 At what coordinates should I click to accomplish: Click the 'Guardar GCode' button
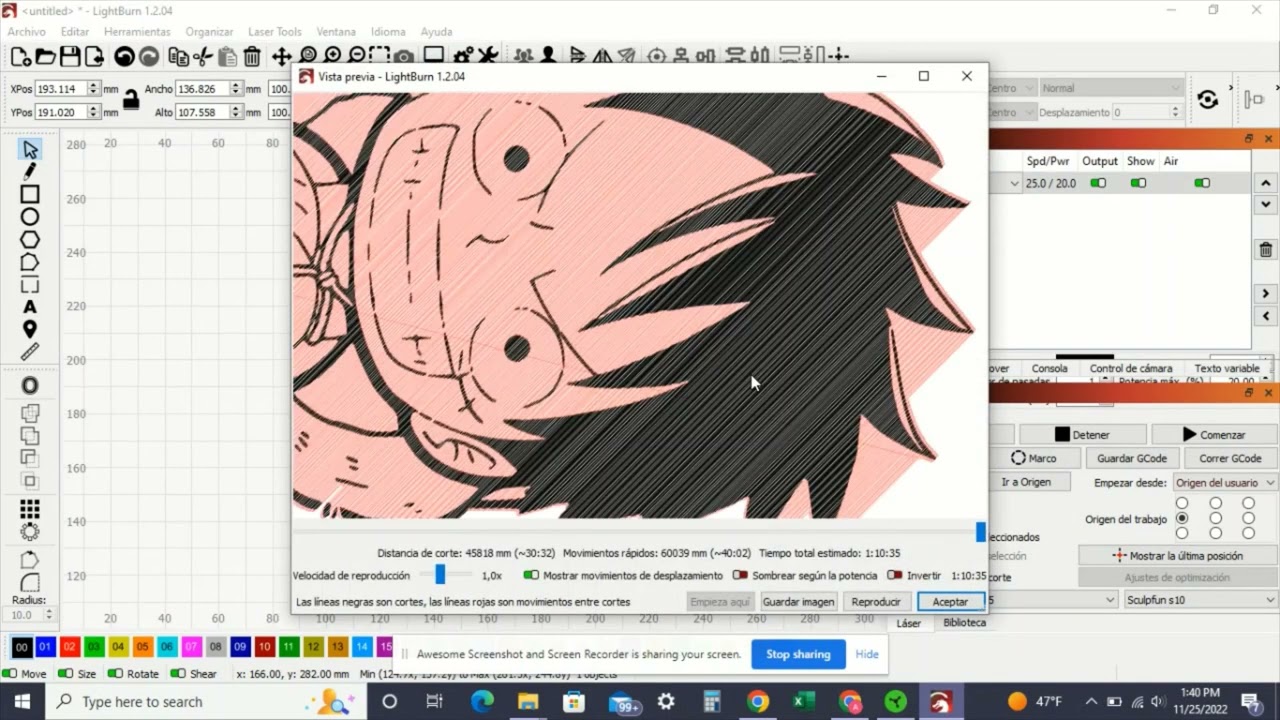tap(1132, 458)
